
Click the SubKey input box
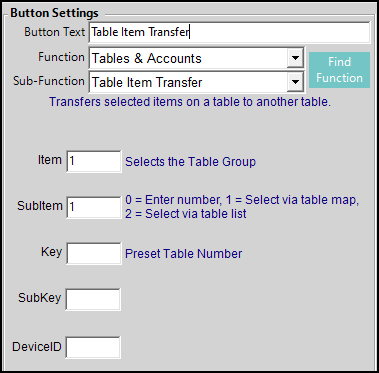(x=93, y=299)
